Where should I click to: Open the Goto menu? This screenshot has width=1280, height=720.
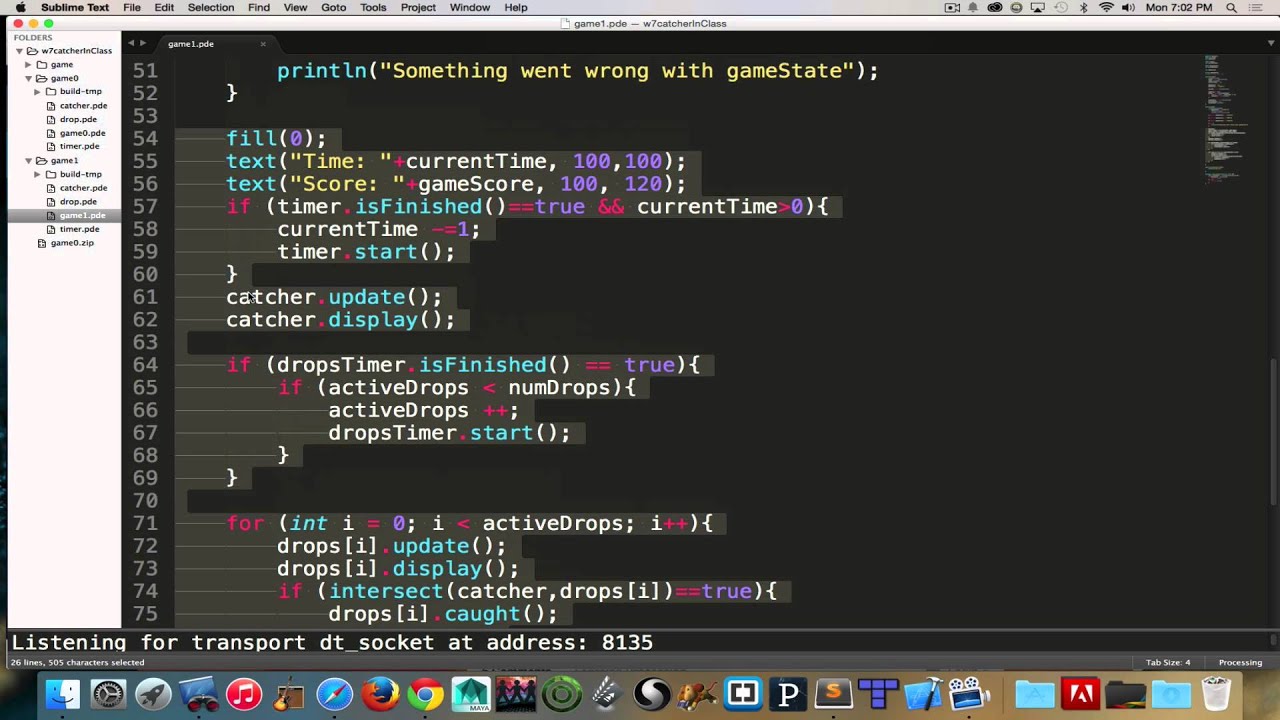pos(334,8)
